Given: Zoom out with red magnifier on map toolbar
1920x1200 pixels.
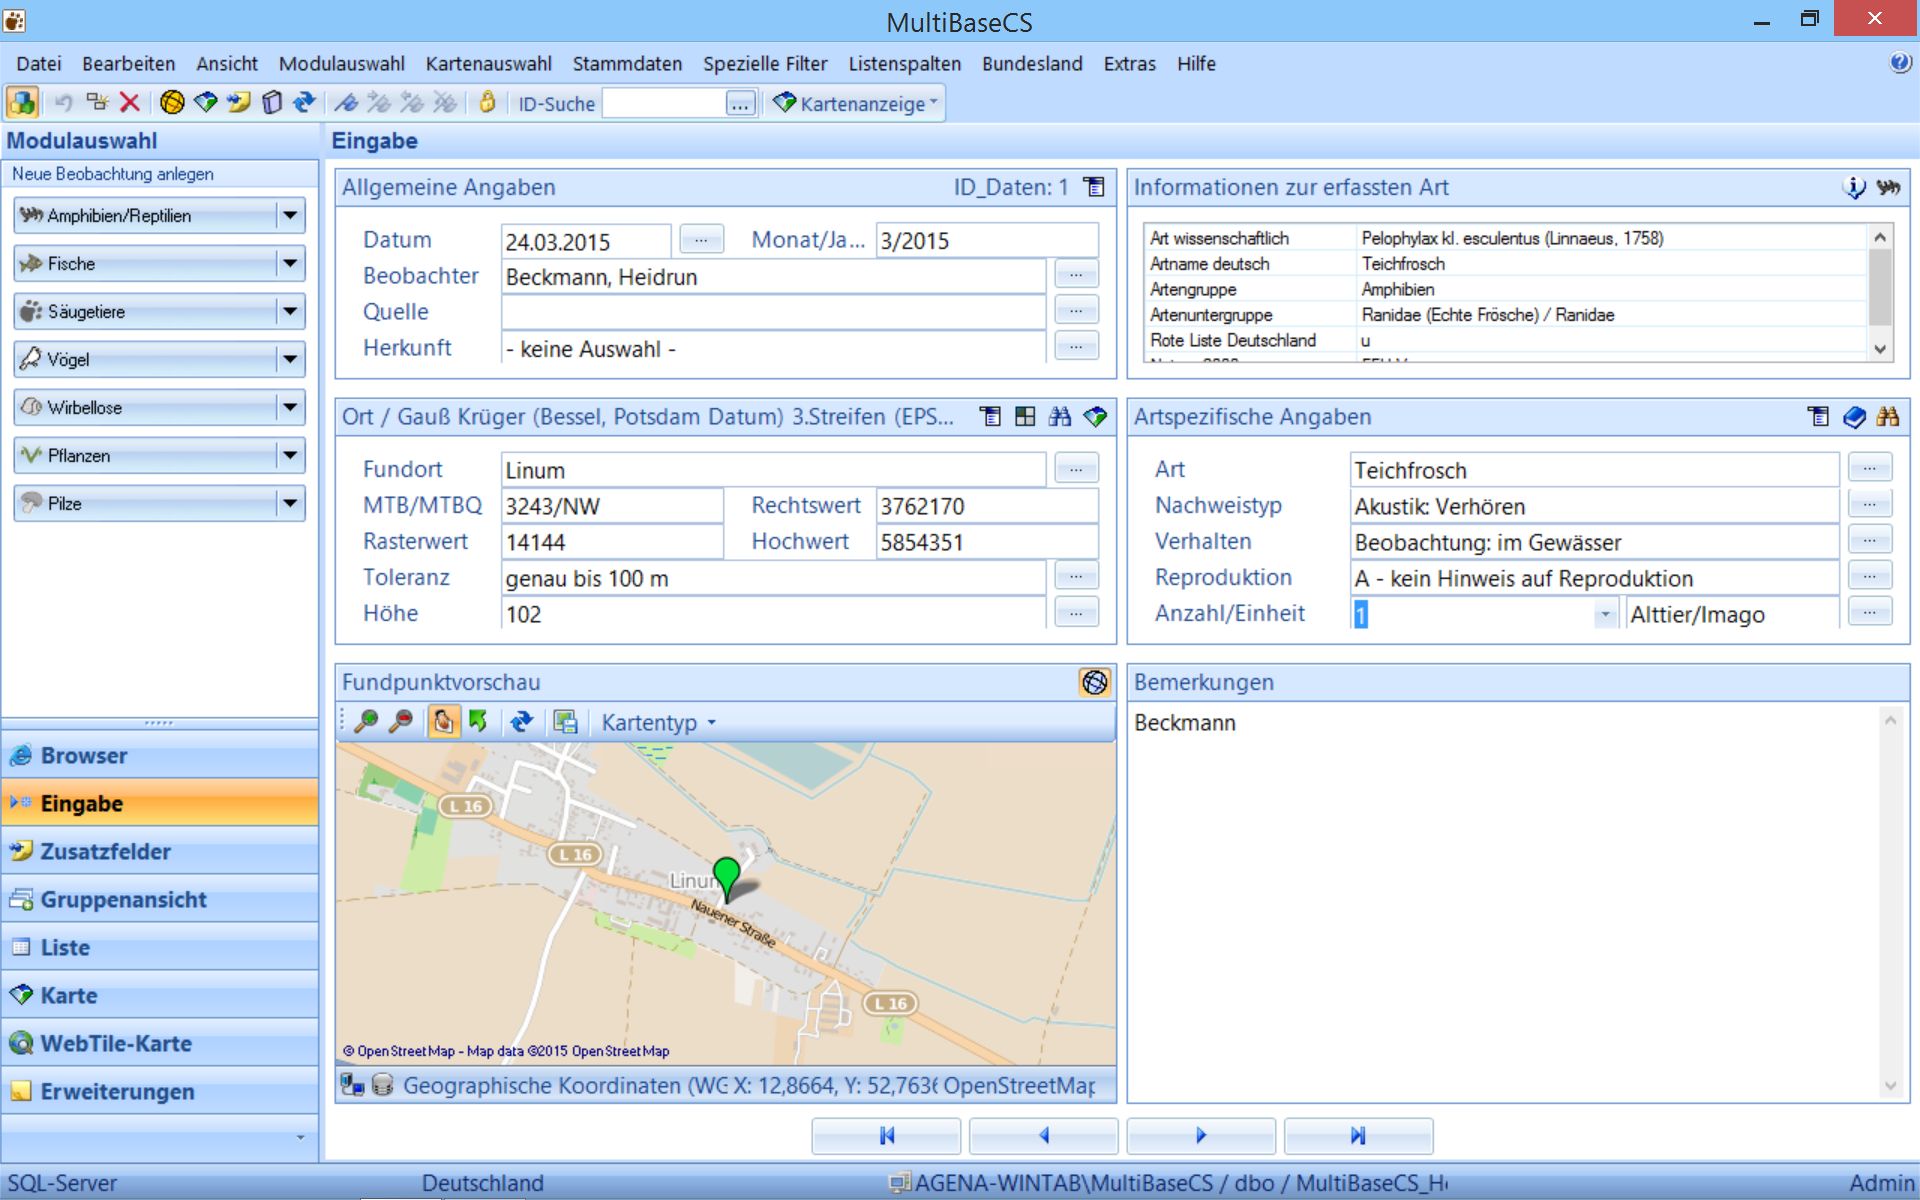Looking at the screenshot, I should (x=400, y=721).
